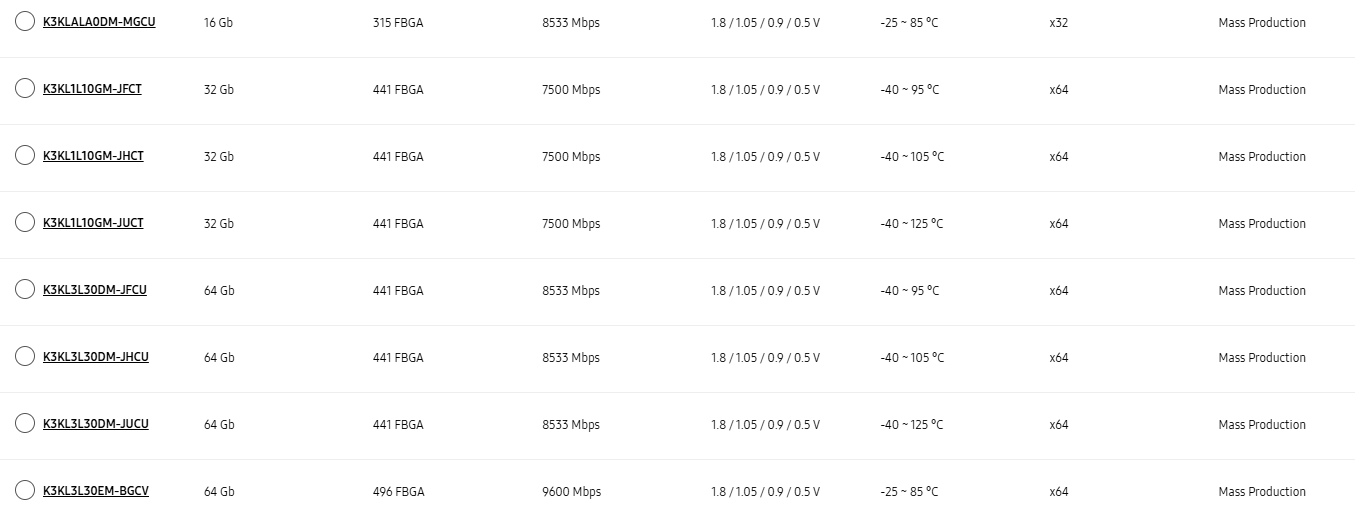The width and height of the screenshot is (1355, 523).
Task: Select radio button for K3KL1L10GM-JUCT
Action: (25, 223)
